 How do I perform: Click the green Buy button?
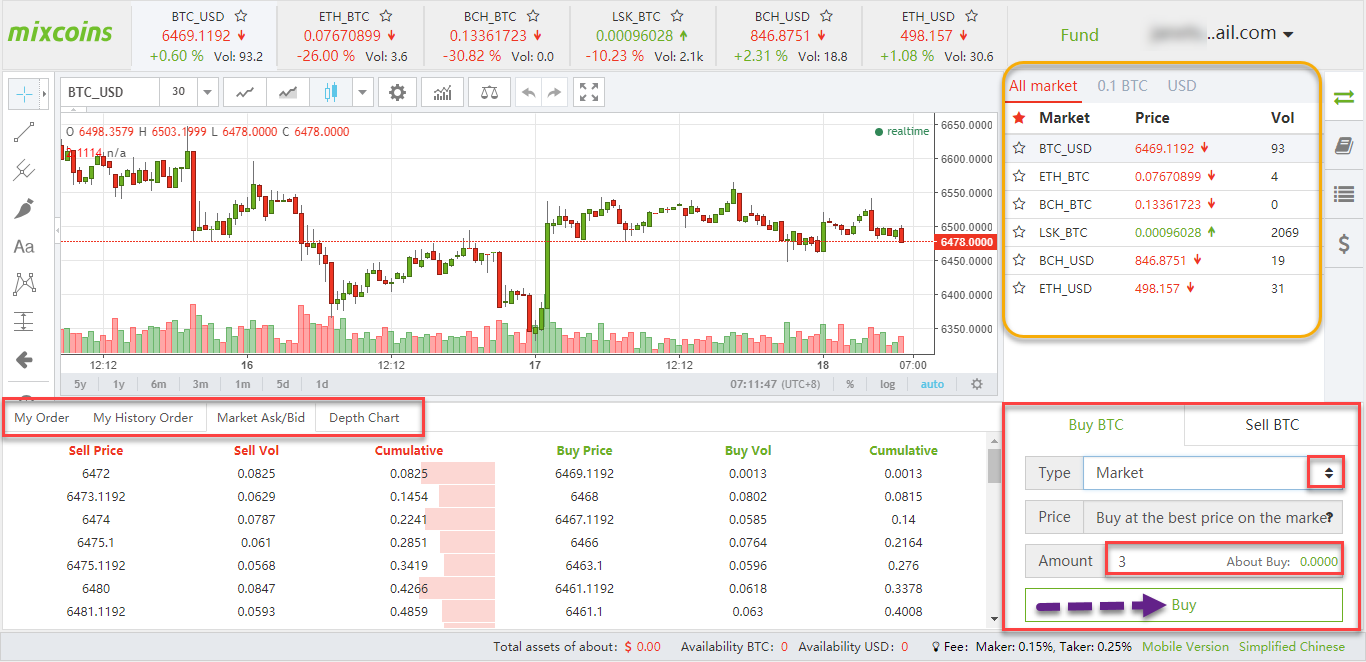1183,605
